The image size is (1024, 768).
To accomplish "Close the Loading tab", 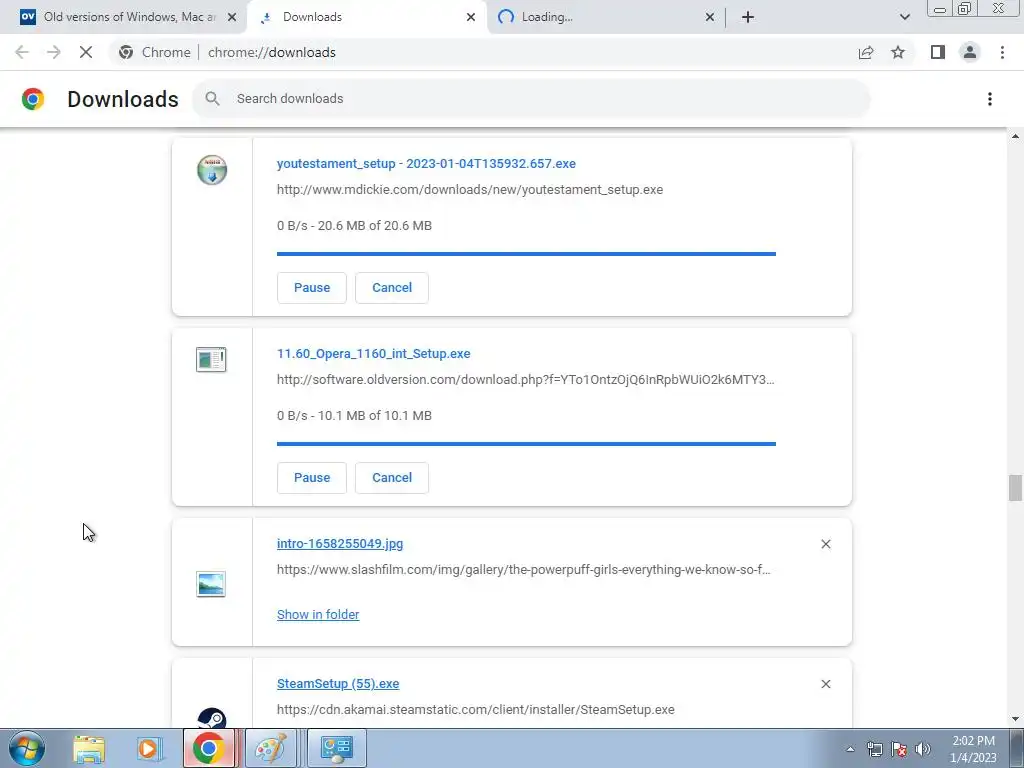I will [x=710, y=17].
